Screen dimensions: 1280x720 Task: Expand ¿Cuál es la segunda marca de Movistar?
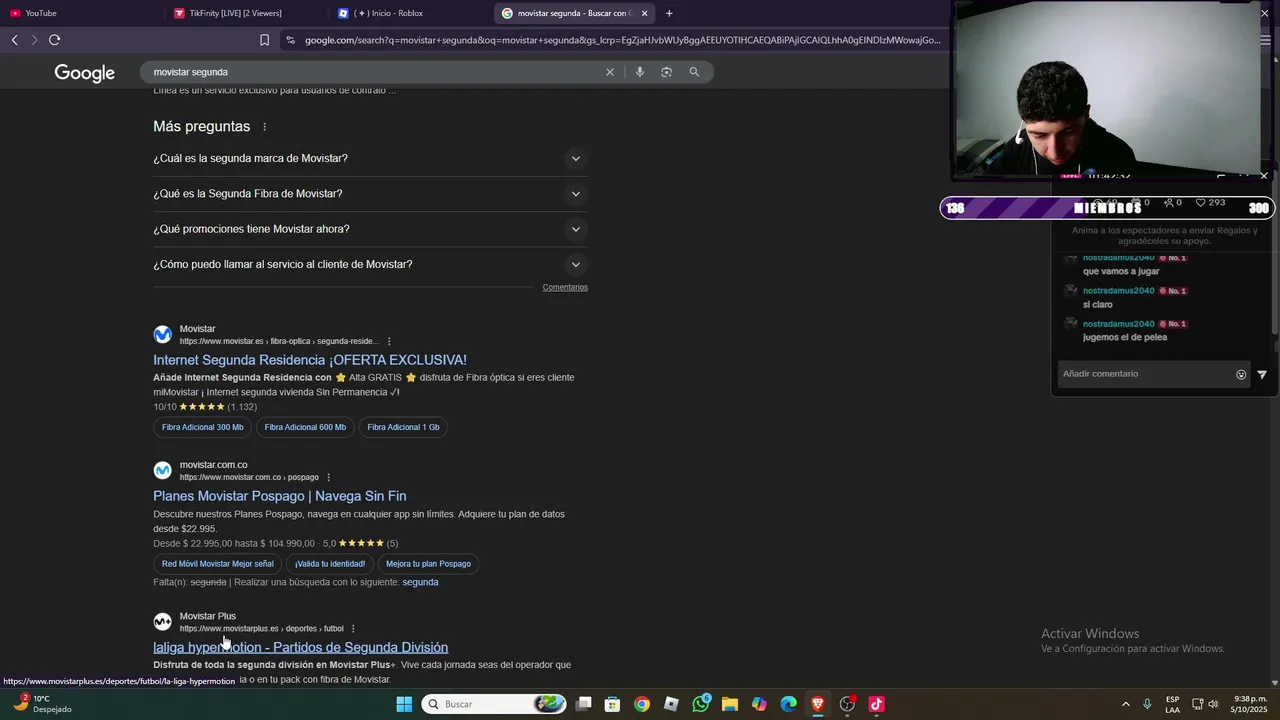(370, 158)
